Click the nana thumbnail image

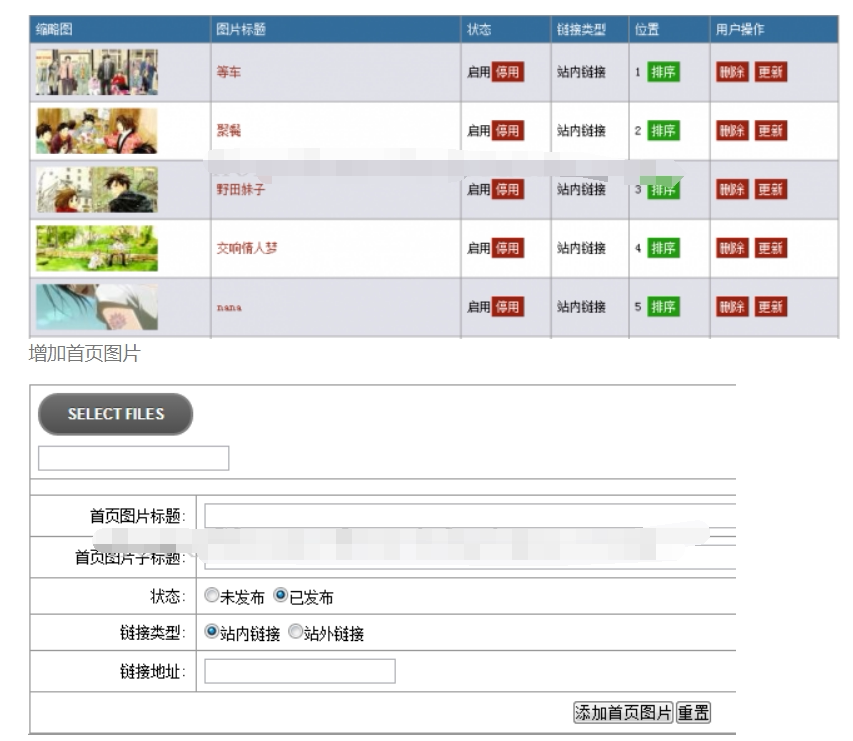(x=95, y=306)
